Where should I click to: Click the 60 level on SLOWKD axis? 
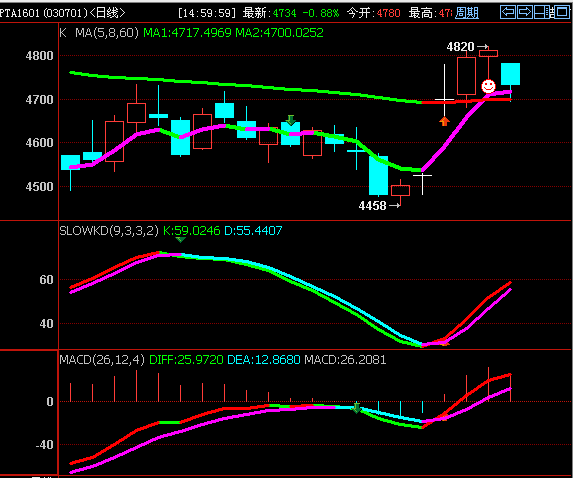[x=46, y=280]
